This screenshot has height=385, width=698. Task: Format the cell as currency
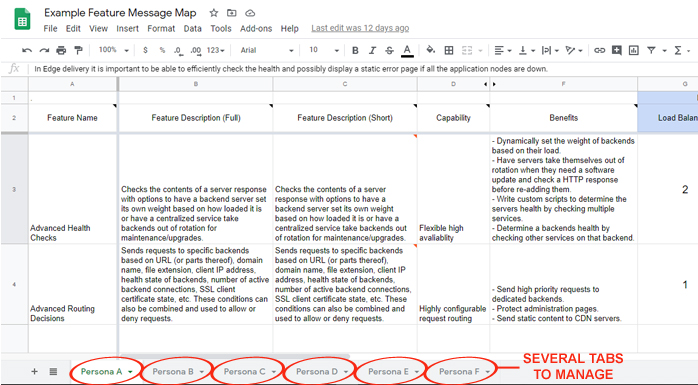(x=145, y=50)
